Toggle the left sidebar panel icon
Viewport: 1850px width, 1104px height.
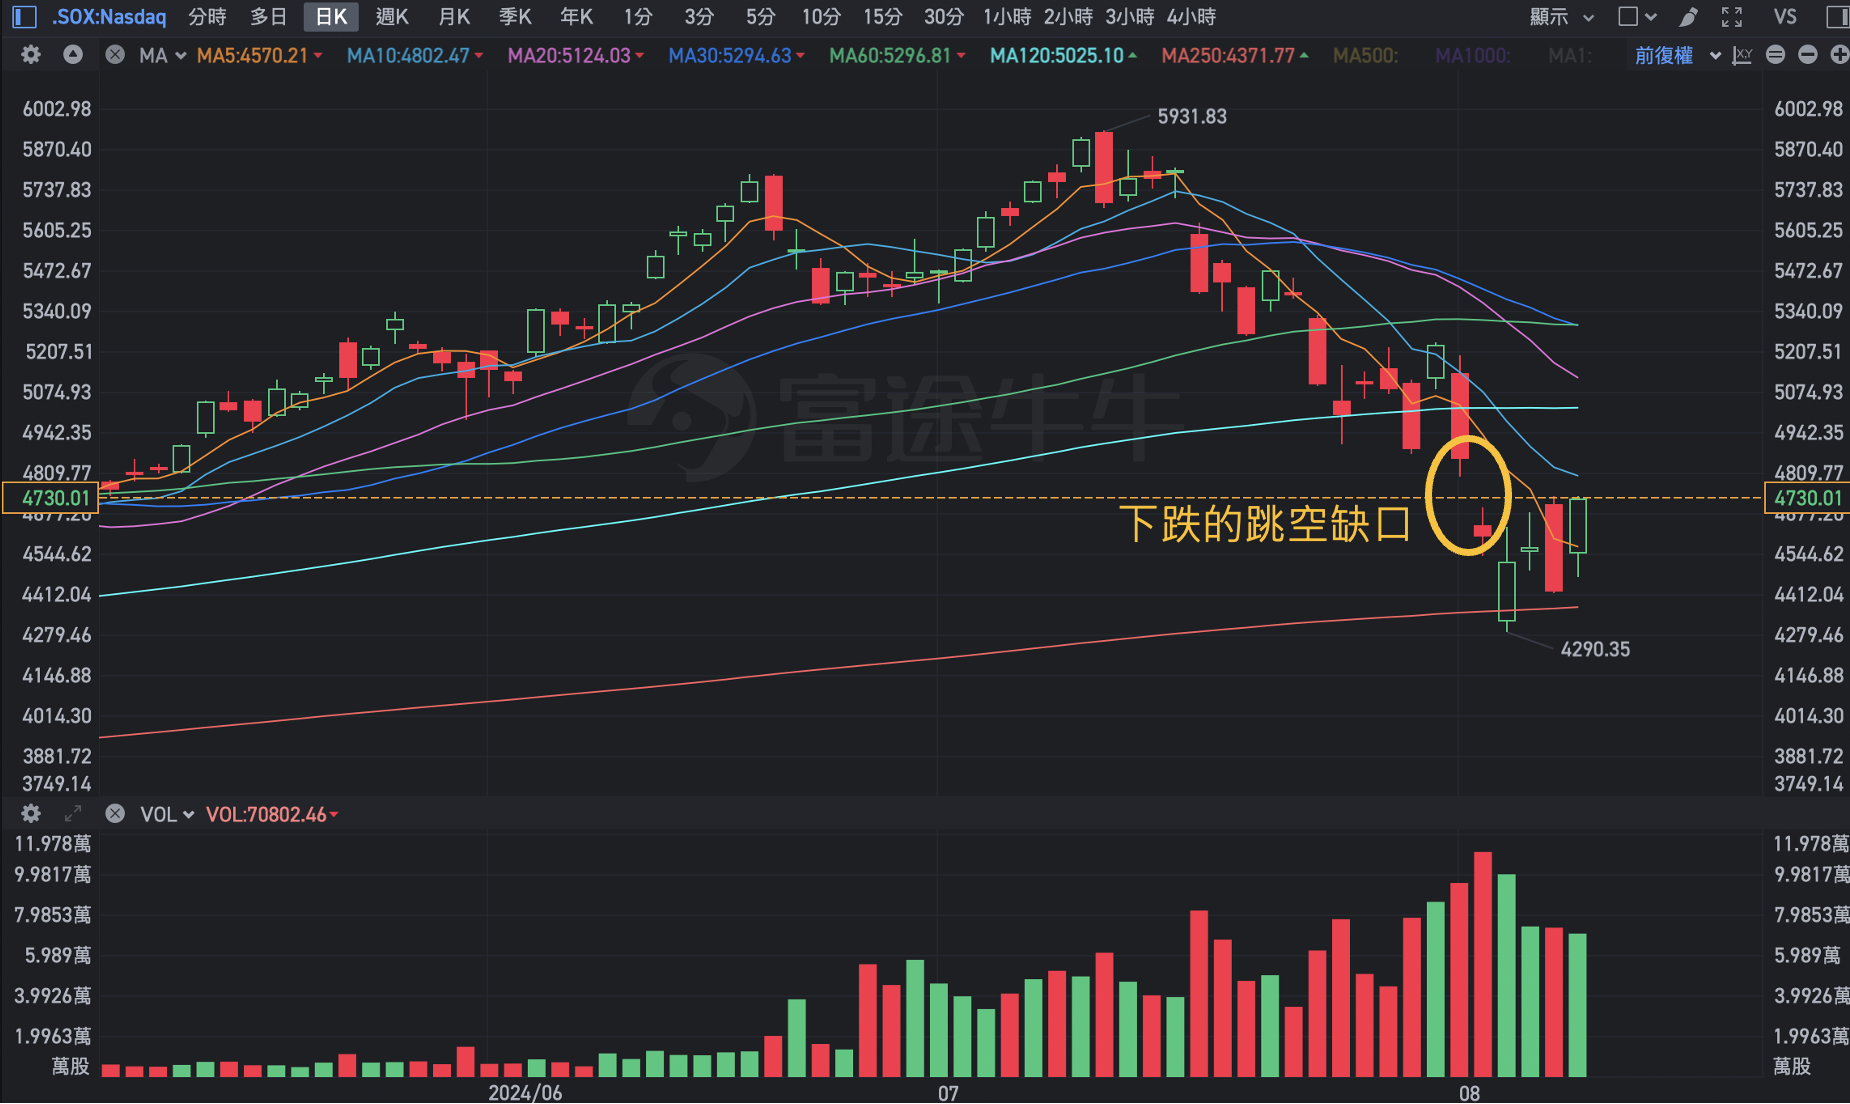click(24, 17)
